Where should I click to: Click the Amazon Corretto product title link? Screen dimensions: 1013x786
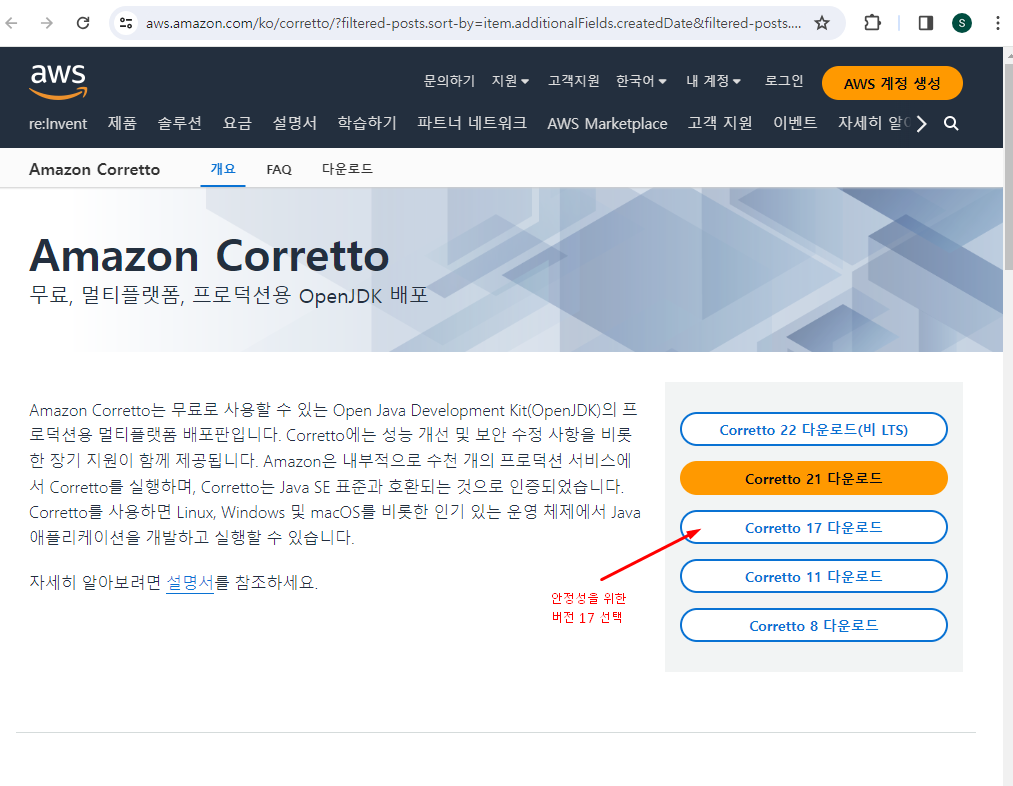(94, 169)
